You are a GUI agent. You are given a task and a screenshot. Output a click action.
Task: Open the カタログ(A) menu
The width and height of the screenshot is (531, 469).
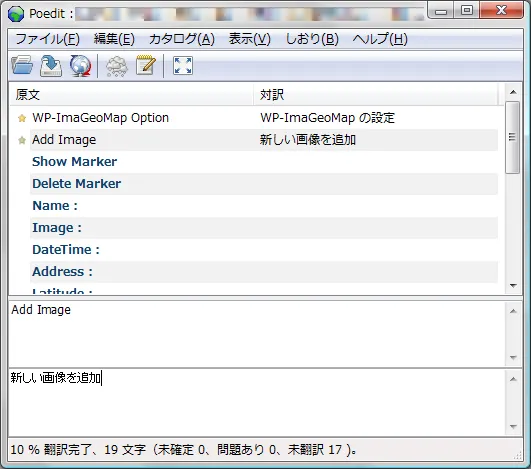[182, 39]
